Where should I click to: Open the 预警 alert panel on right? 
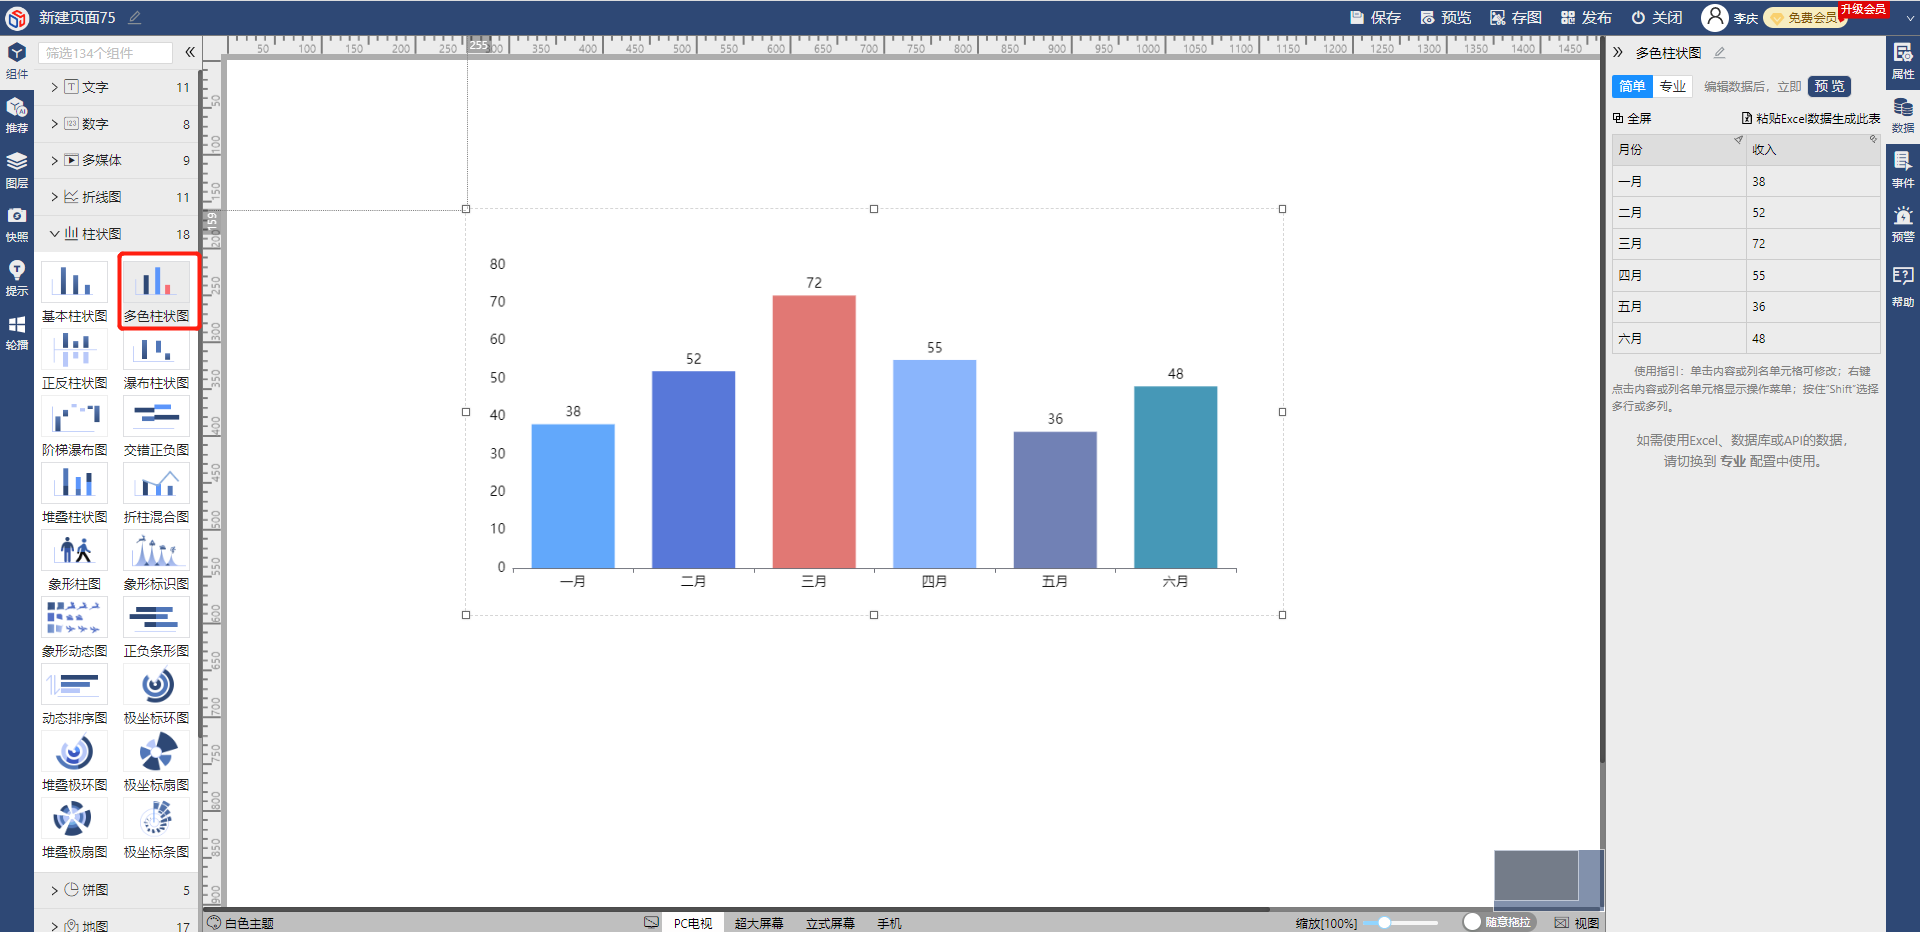[1903, 224]
